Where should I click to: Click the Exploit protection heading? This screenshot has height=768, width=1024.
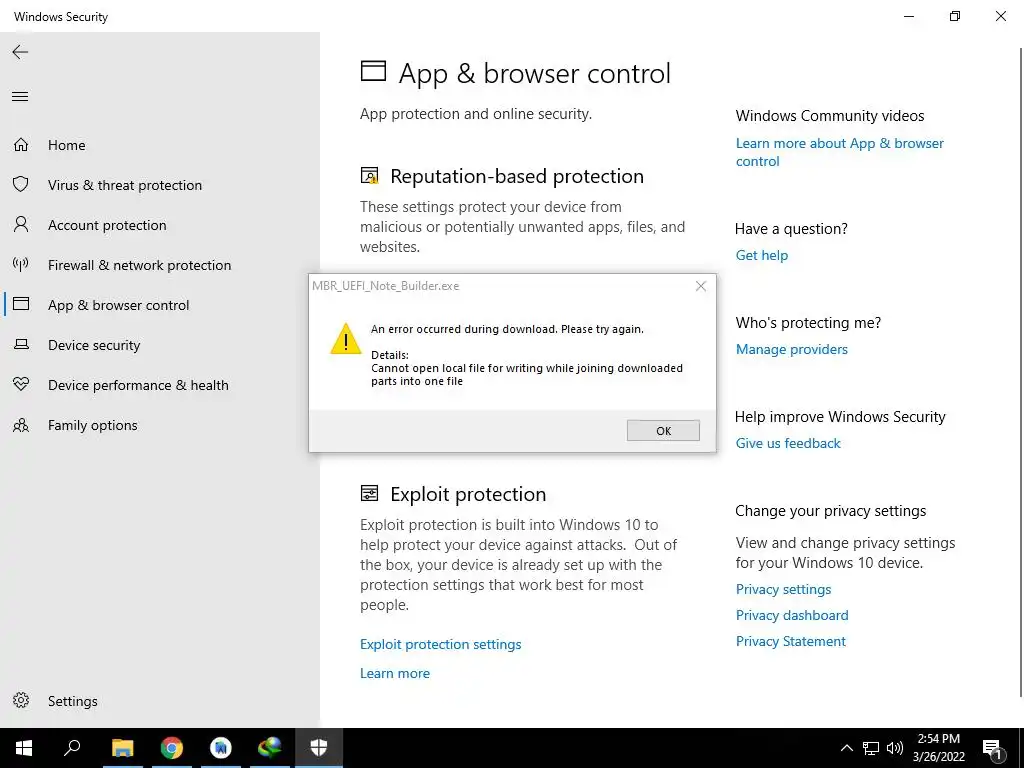[468, 494]
